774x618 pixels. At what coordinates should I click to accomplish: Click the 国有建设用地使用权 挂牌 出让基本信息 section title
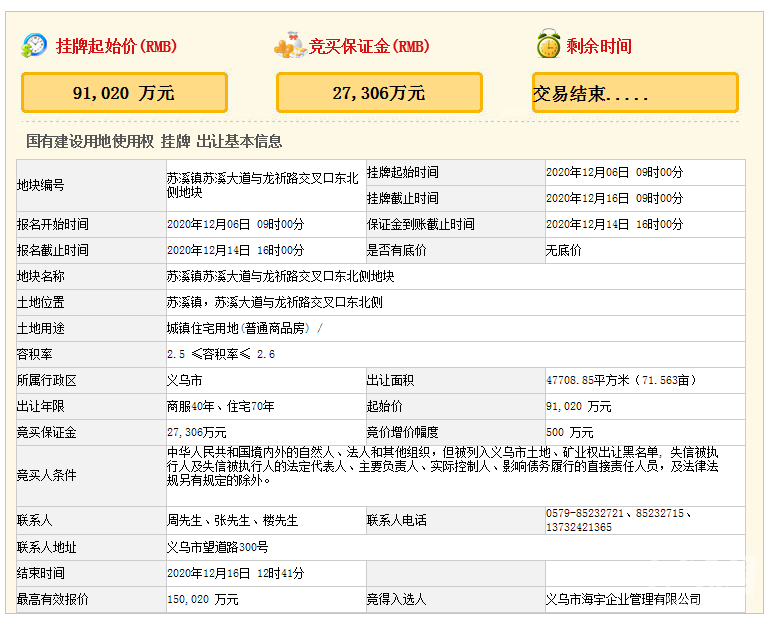(x=154, y=142)
